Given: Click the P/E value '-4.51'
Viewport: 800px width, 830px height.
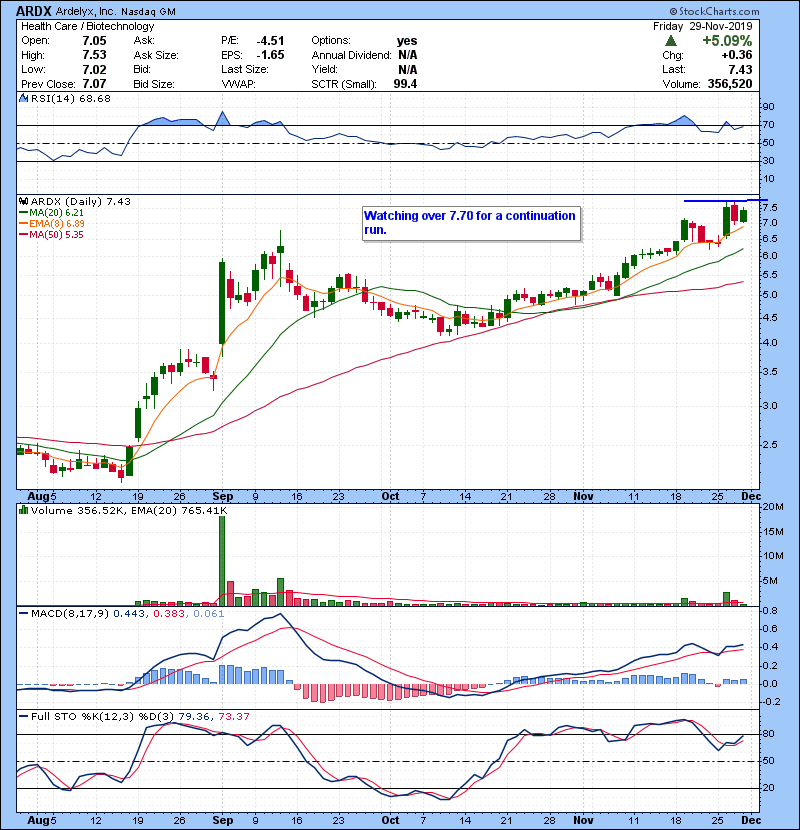Looking at the screenshot, I should click(x=270, y=41).
